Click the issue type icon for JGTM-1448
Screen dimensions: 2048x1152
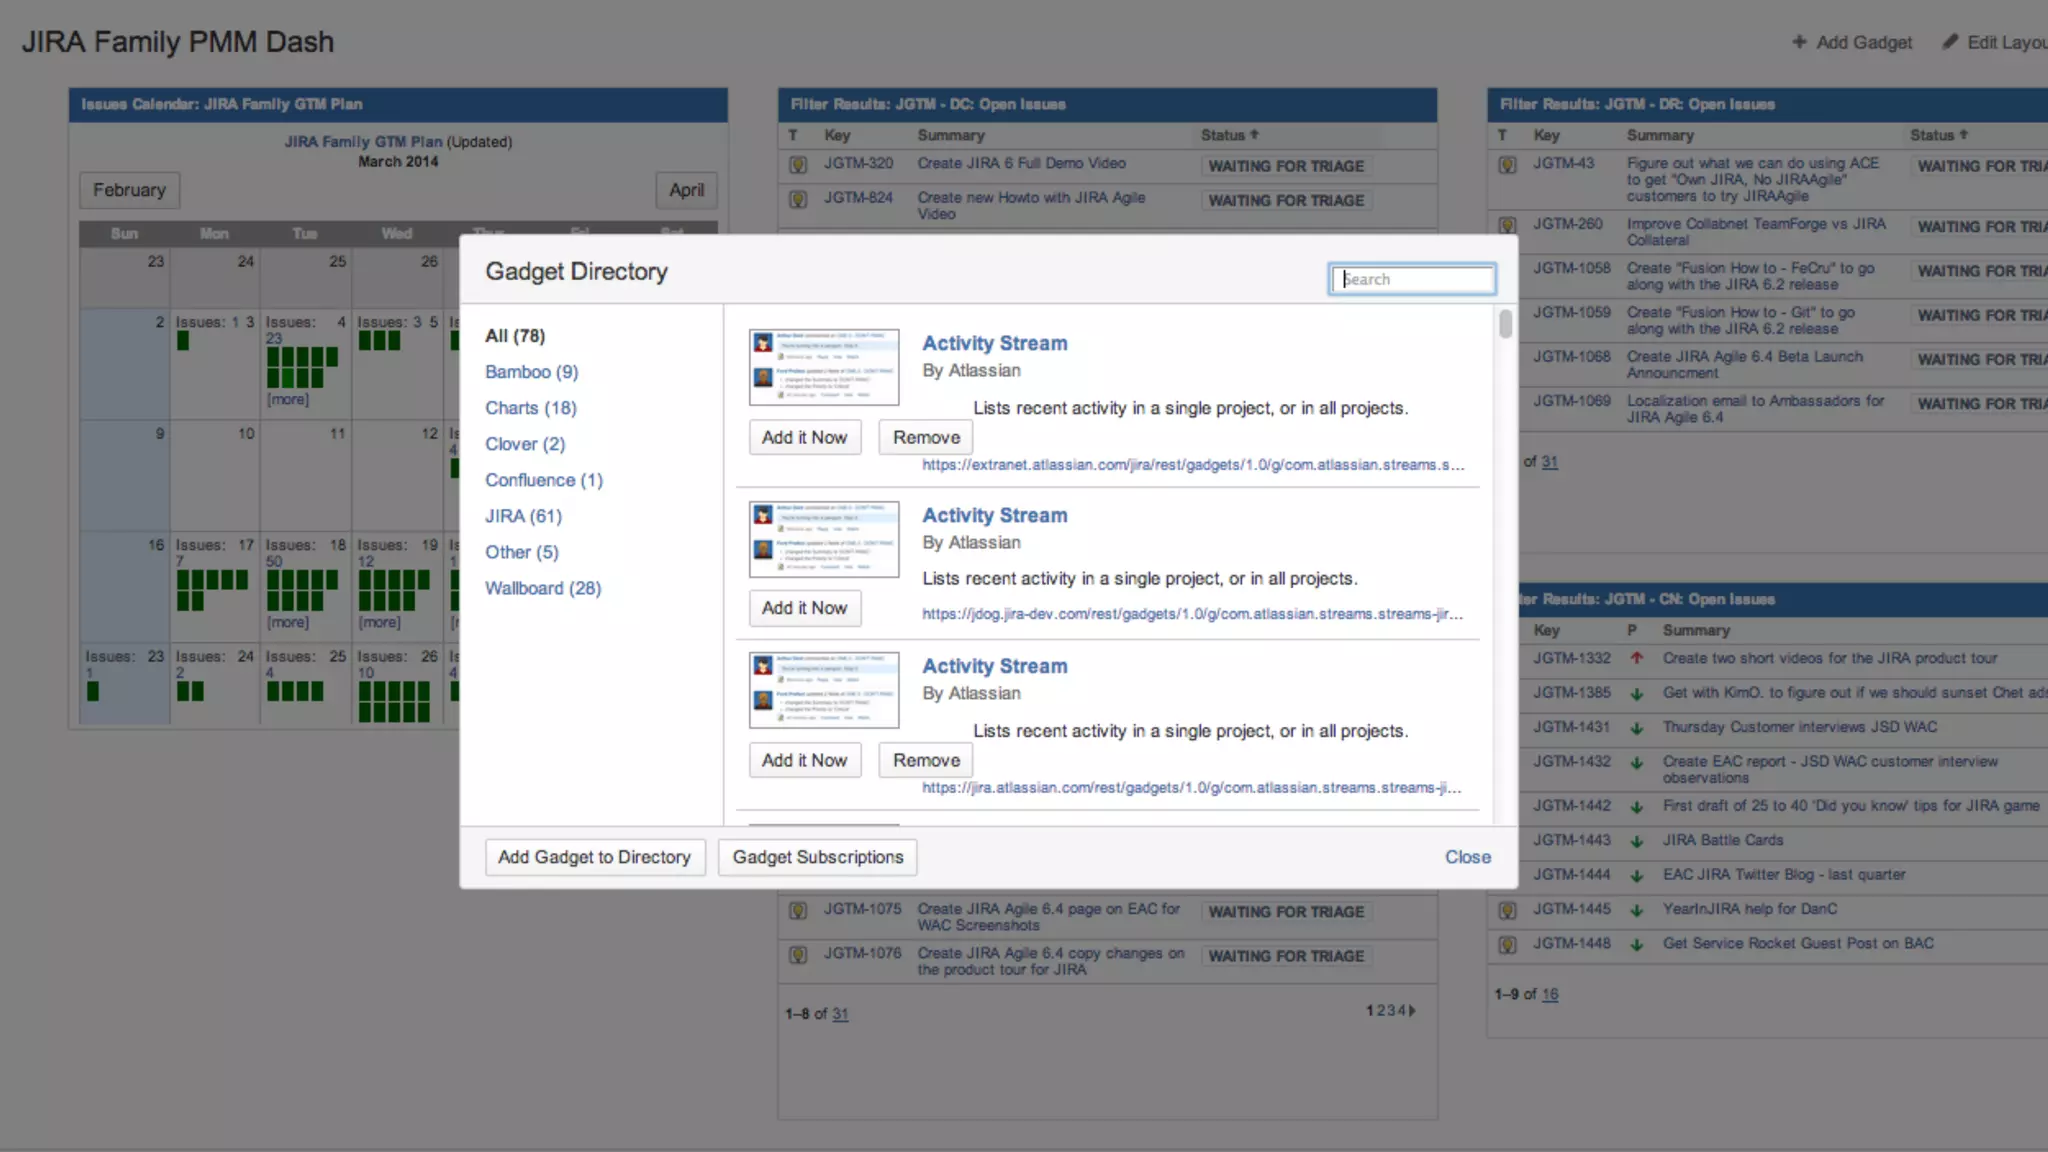tap(1507, 944)
